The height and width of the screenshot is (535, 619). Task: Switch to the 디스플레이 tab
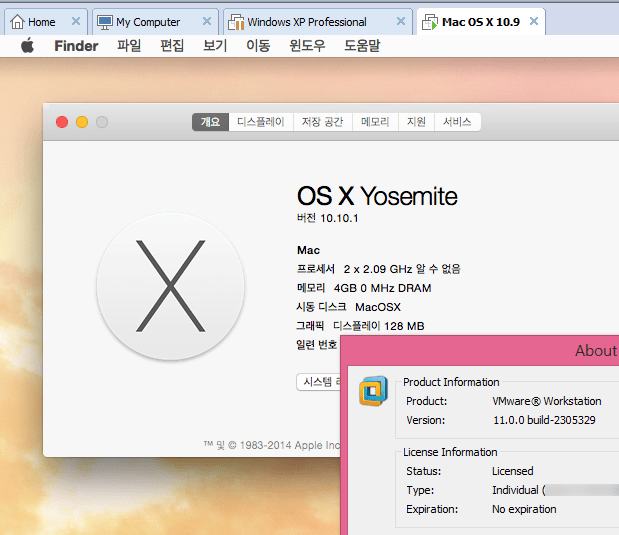point(261,122)
